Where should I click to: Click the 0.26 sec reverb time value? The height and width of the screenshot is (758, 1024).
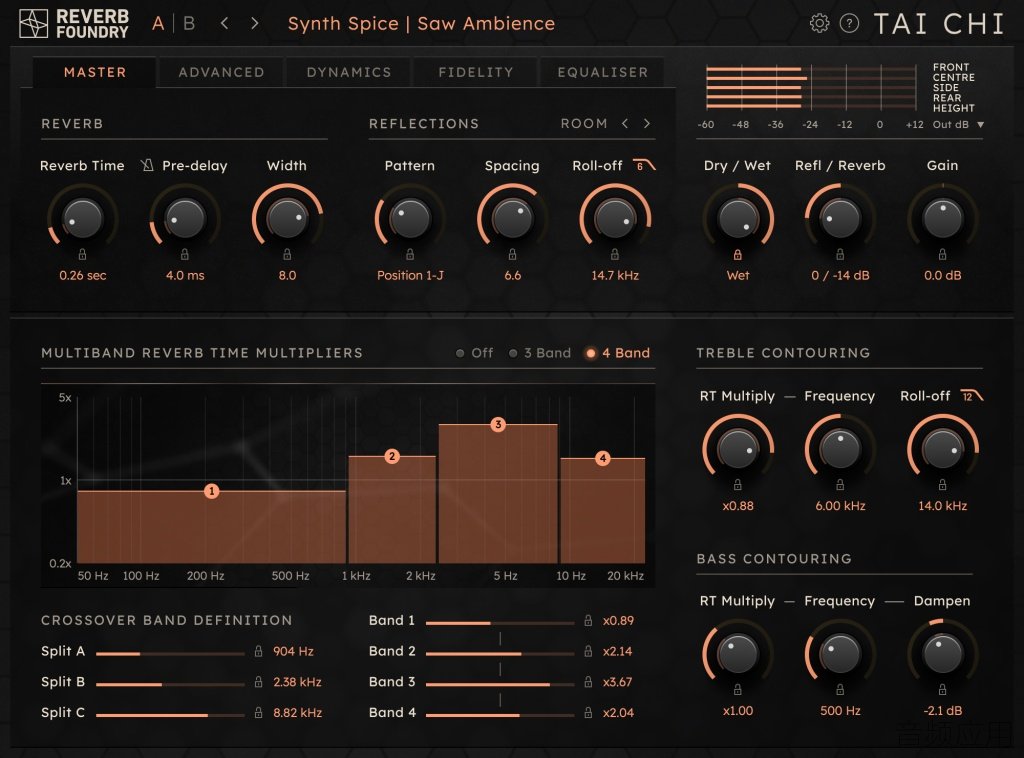[82, 276]
